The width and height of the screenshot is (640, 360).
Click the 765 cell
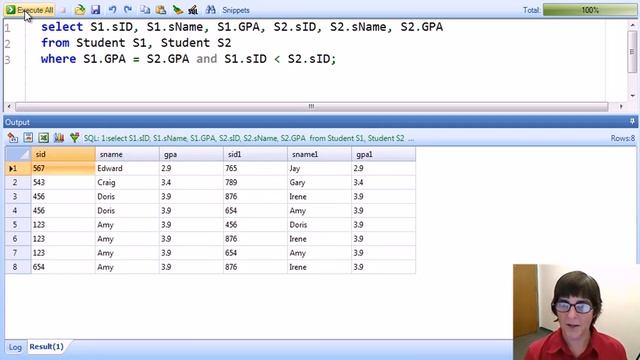(255, 168)
